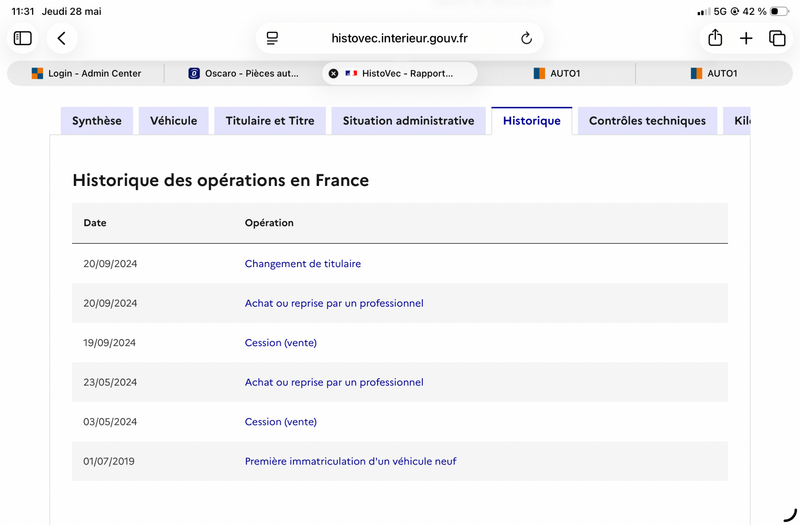Viewport: 800px width, 525px height.
Task: Open page settings reader icon
Action: coord(272,38)
